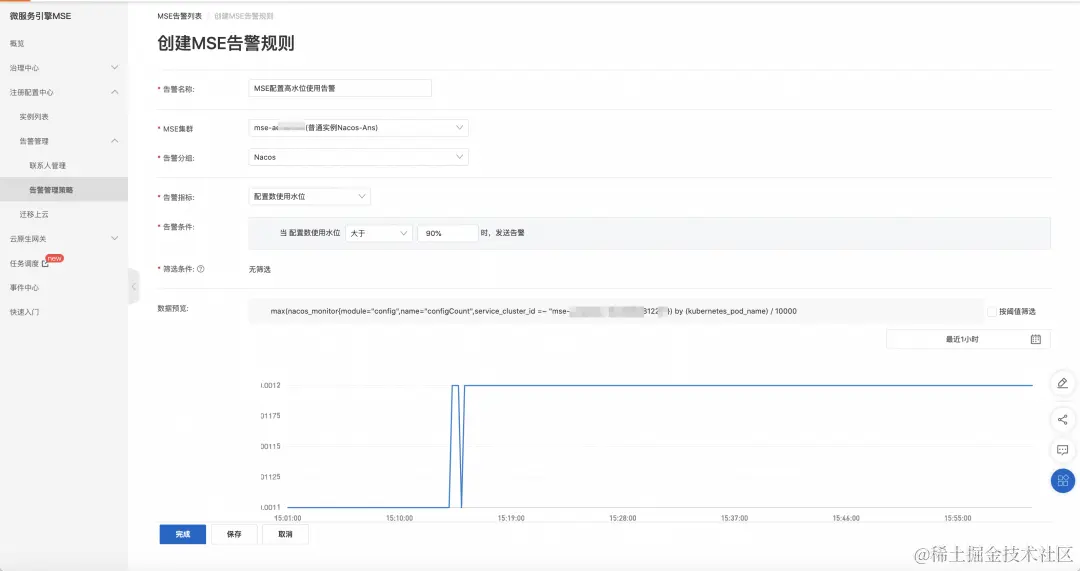Screen dimensions: 1080x571
Task: Open the 告警分组 Nacos dropdown
Action: pos(358,157)
